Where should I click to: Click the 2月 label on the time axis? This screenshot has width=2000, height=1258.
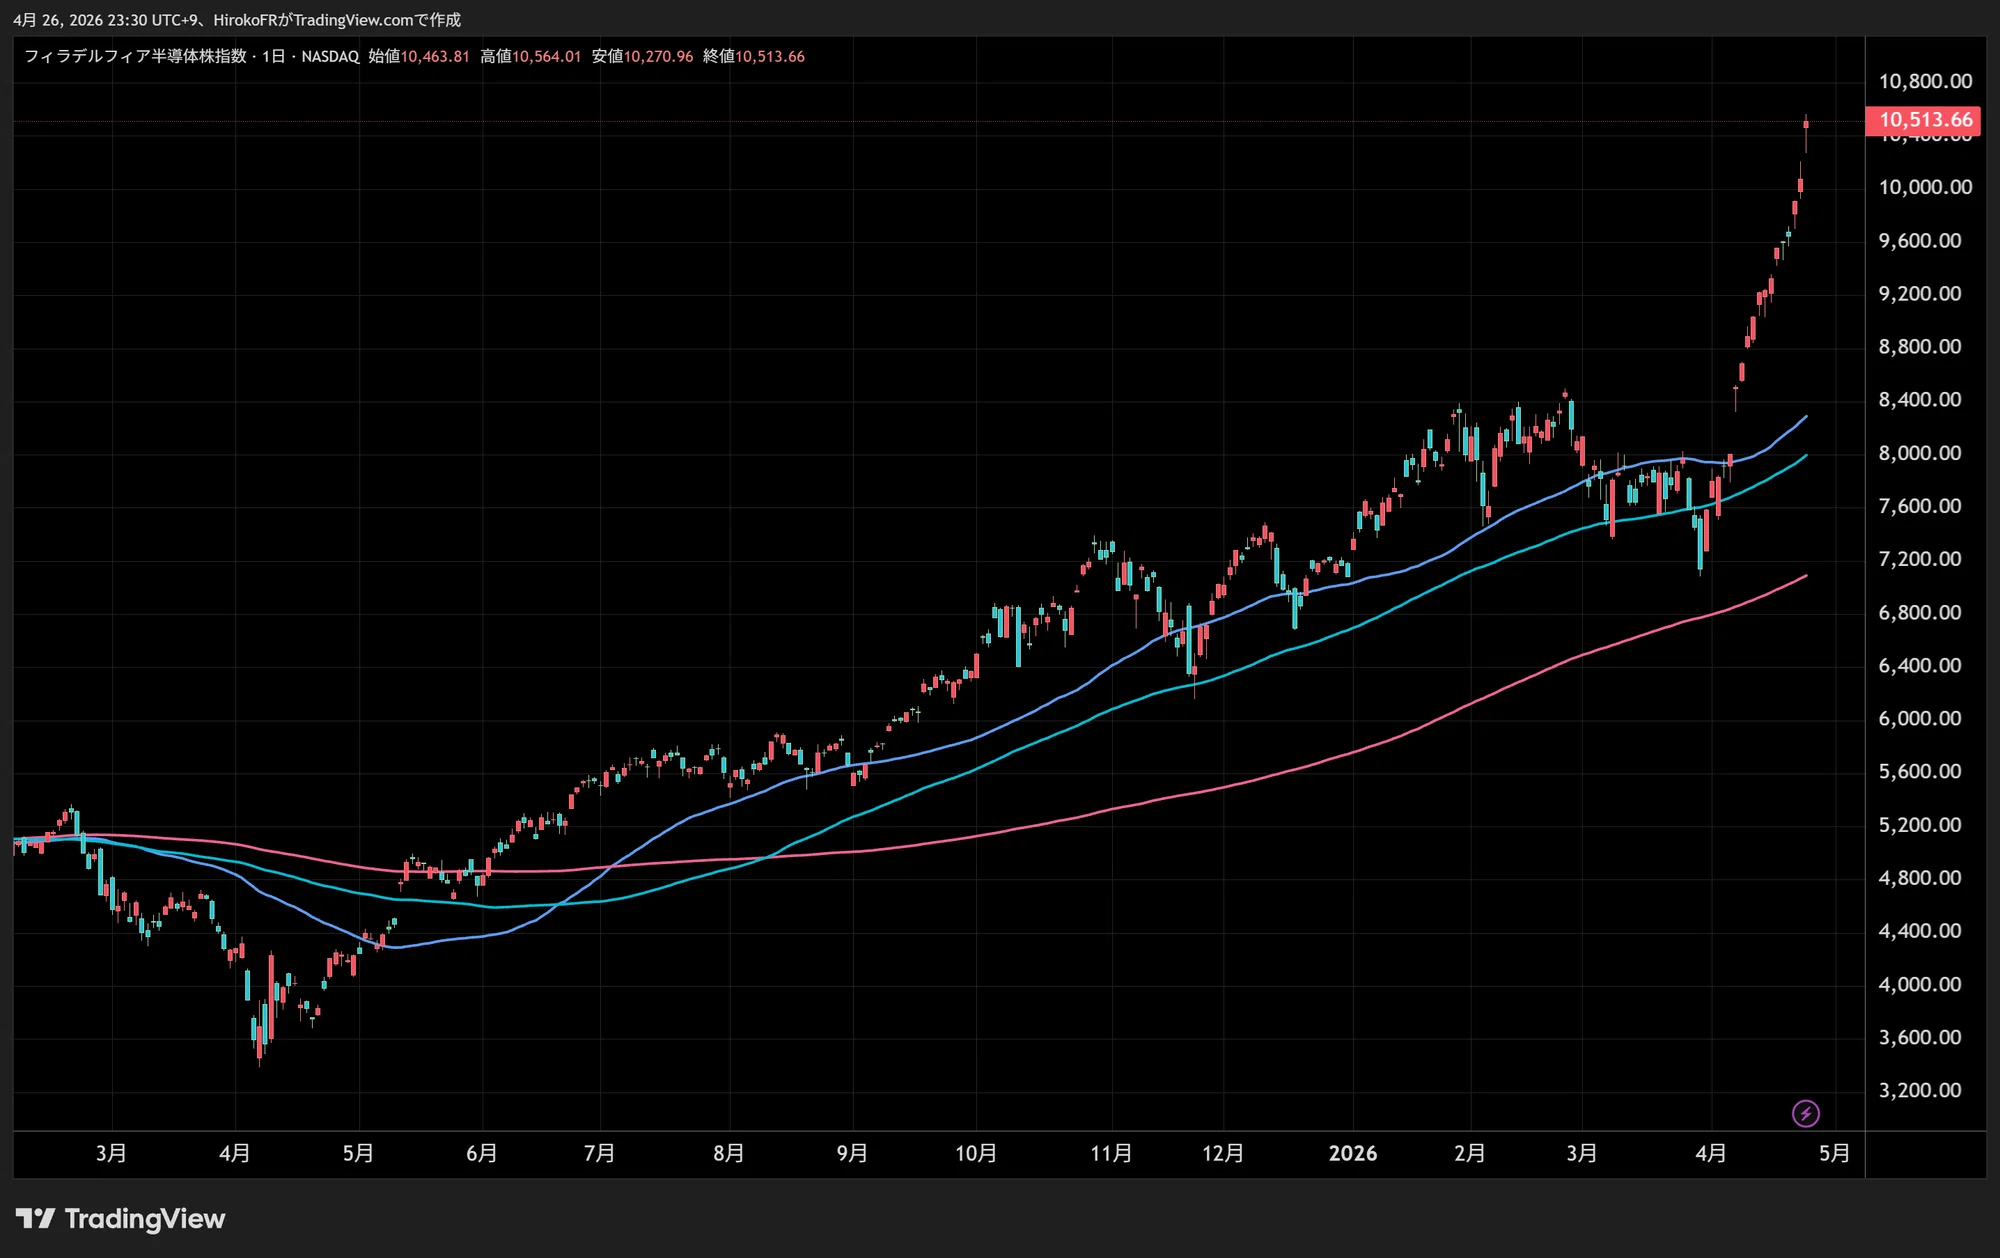1470,1153
